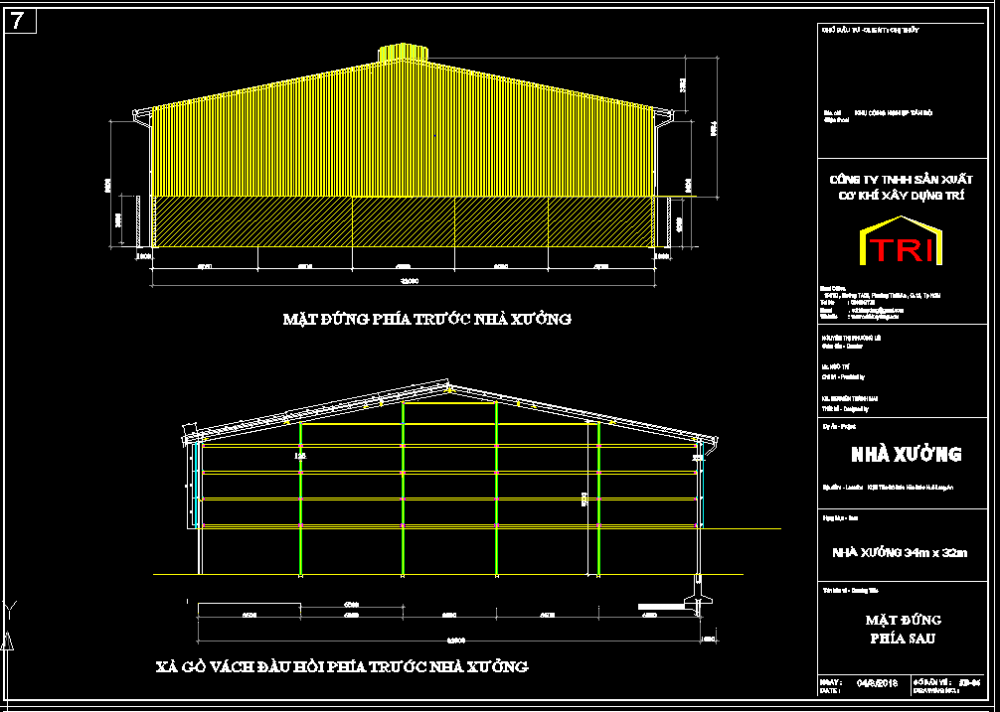This screenshot has height=712, width=1000.
Task: Select drawing title 'MẶT ĐỨNG' in title block
Action: pyautogui.click(x=903, y=619)
